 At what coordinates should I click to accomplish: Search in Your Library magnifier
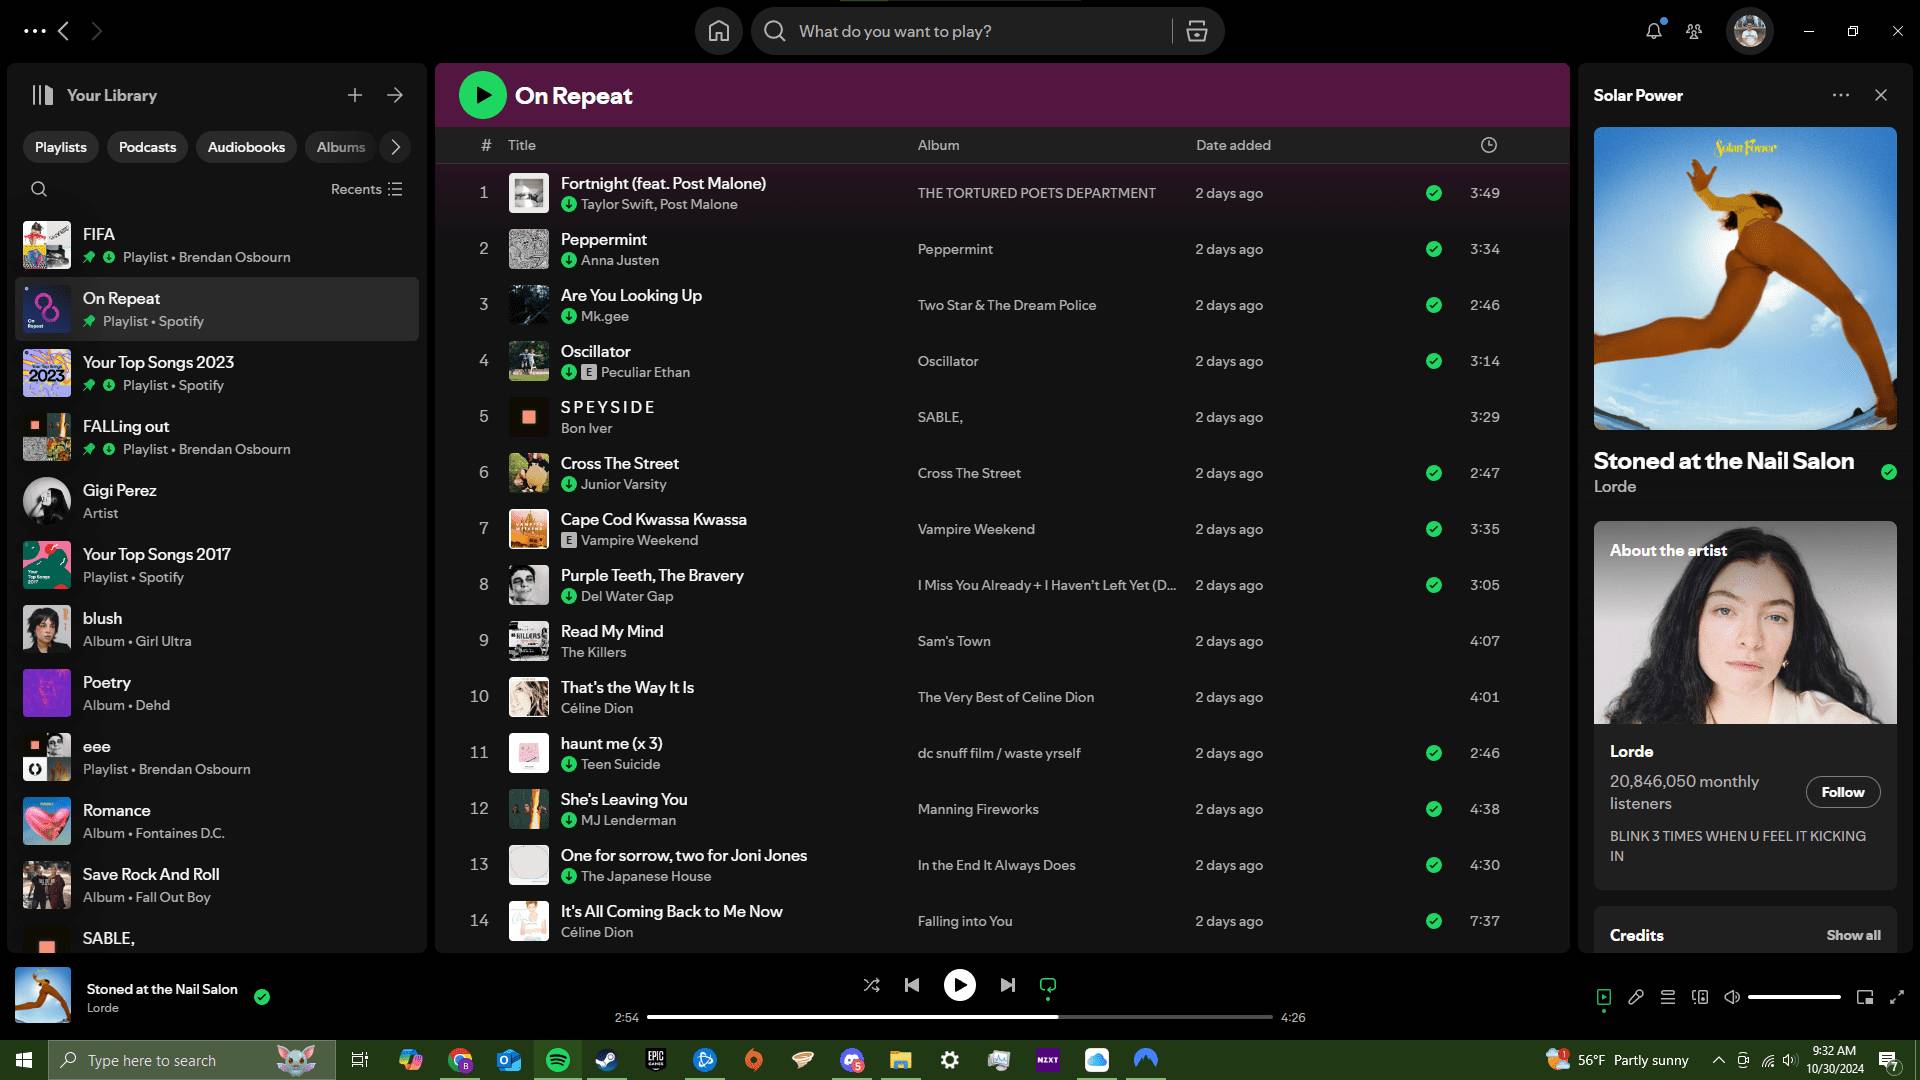tap(39, 189)
